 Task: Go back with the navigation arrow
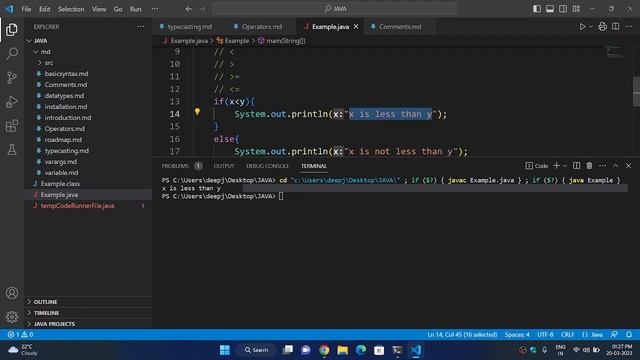(x=189, y=9)
